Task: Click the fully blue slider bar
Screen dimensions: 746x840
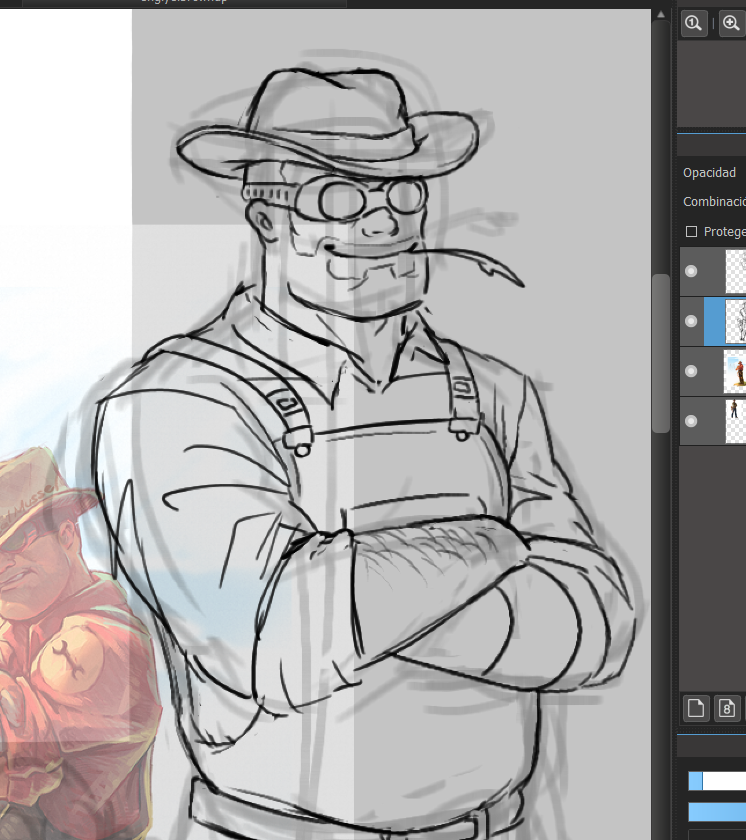Action: (x=717, y=812)
